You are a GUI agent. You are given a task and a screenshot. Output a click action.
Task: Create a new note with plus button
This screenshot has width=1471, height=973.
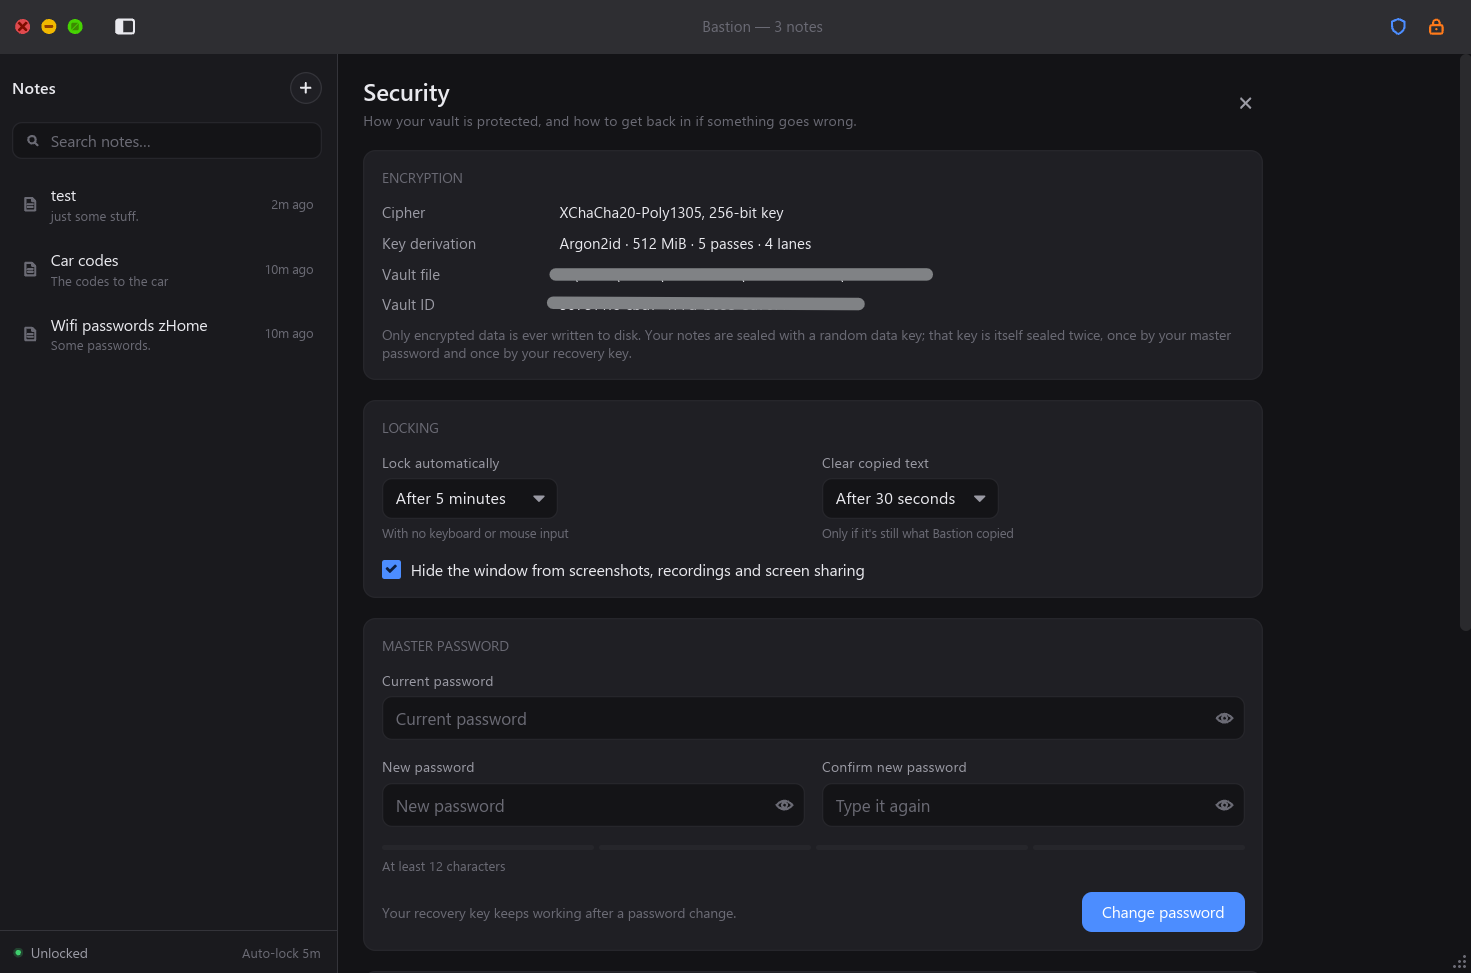point(306,88)
